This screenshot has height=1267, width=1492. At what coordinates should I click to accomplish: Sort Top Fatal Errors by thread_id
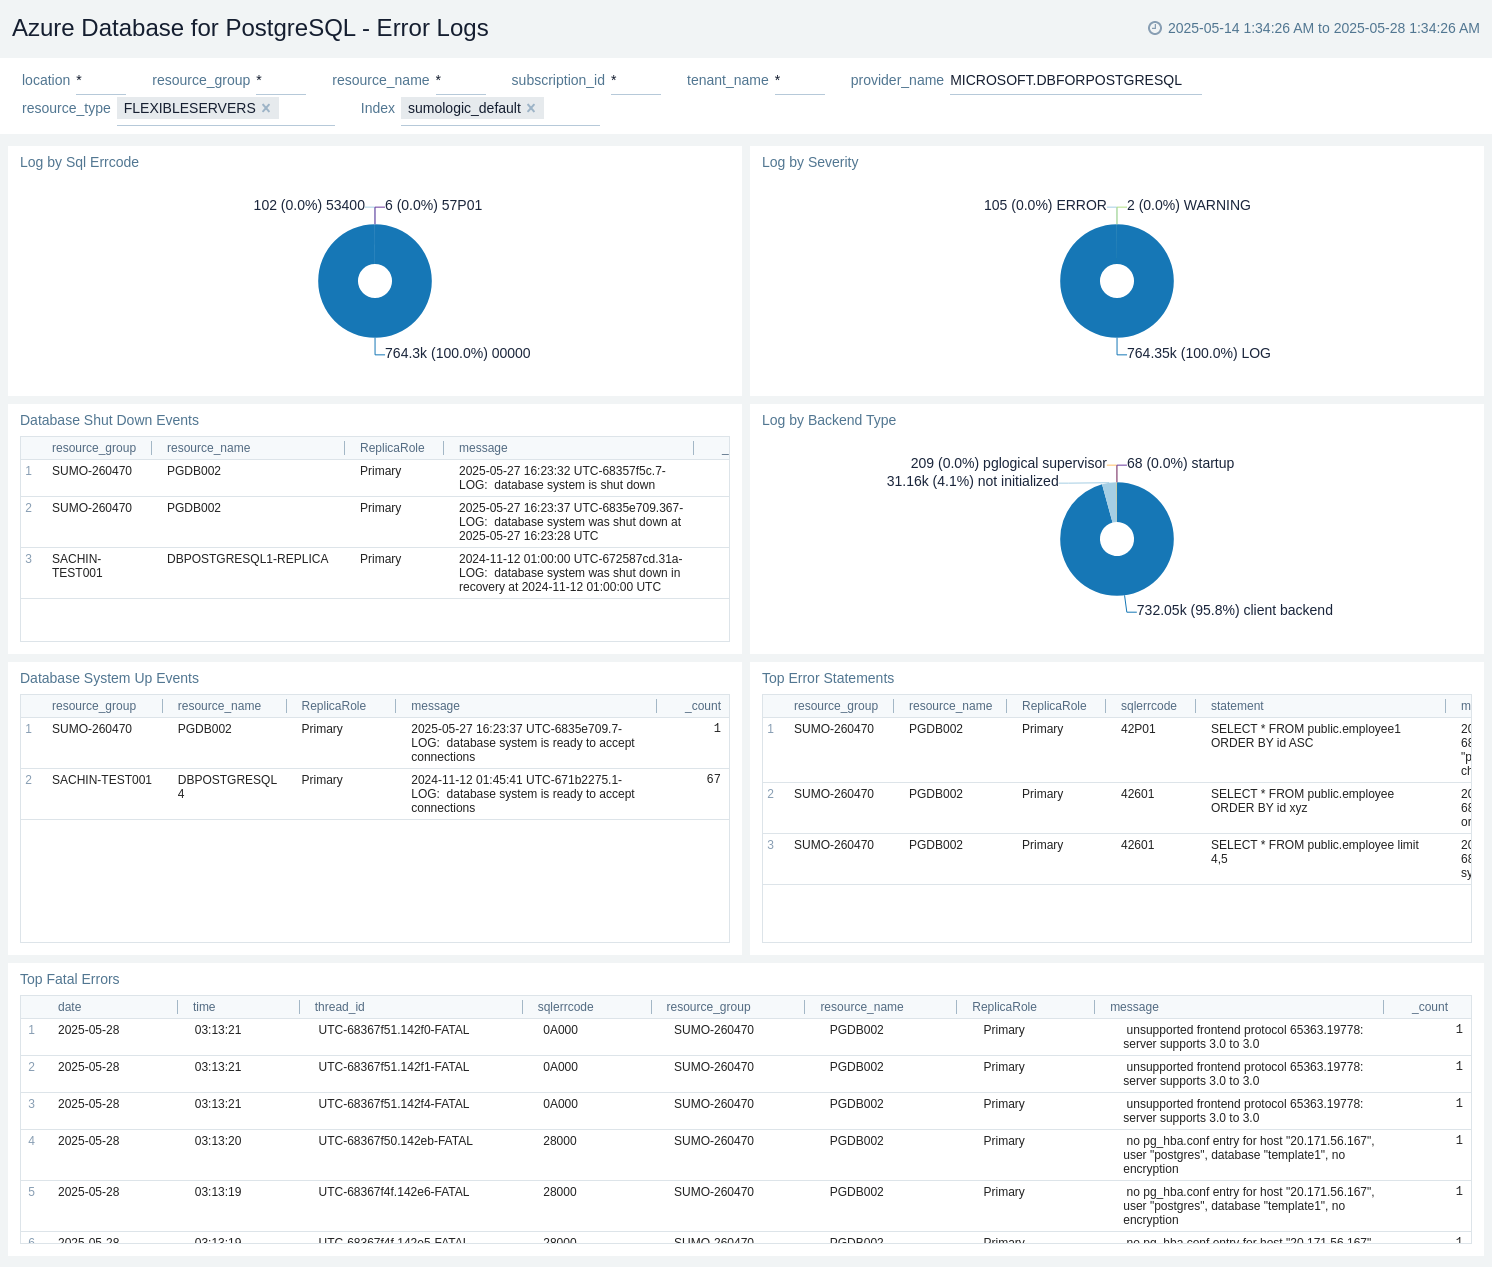tap(339, 1007)
